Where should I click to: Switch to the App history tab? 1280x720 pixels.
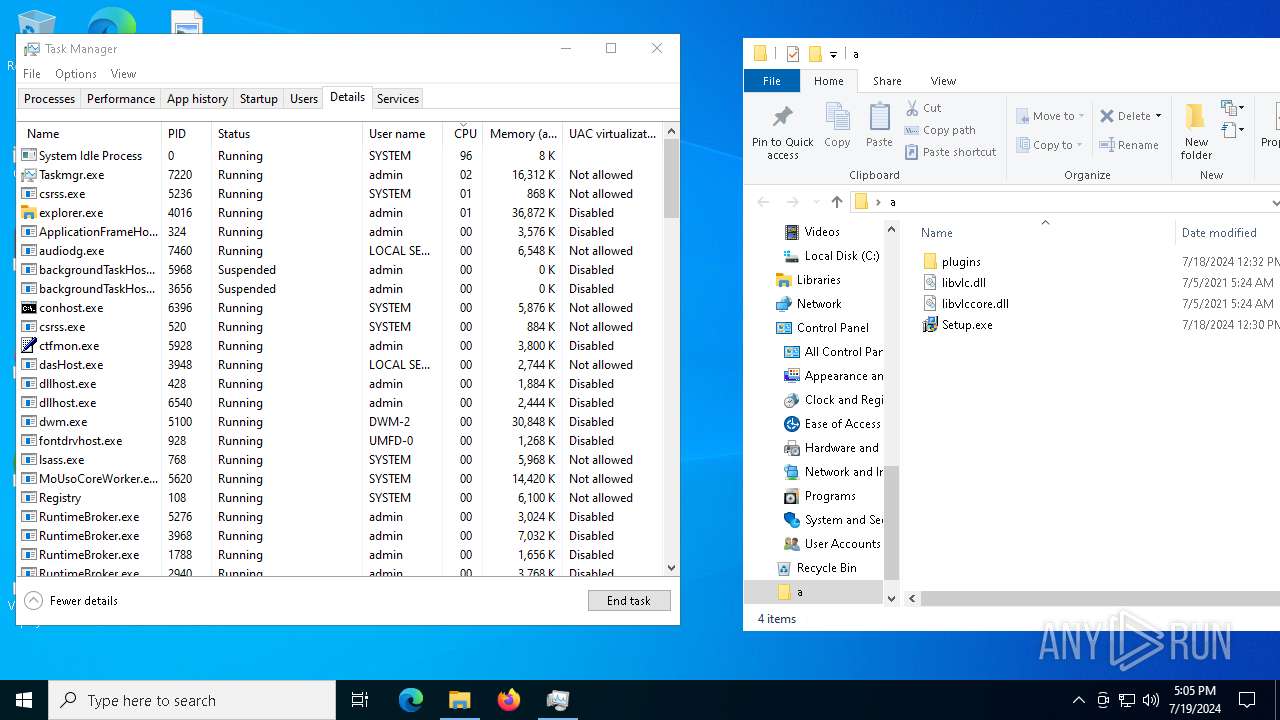point(197,99)
